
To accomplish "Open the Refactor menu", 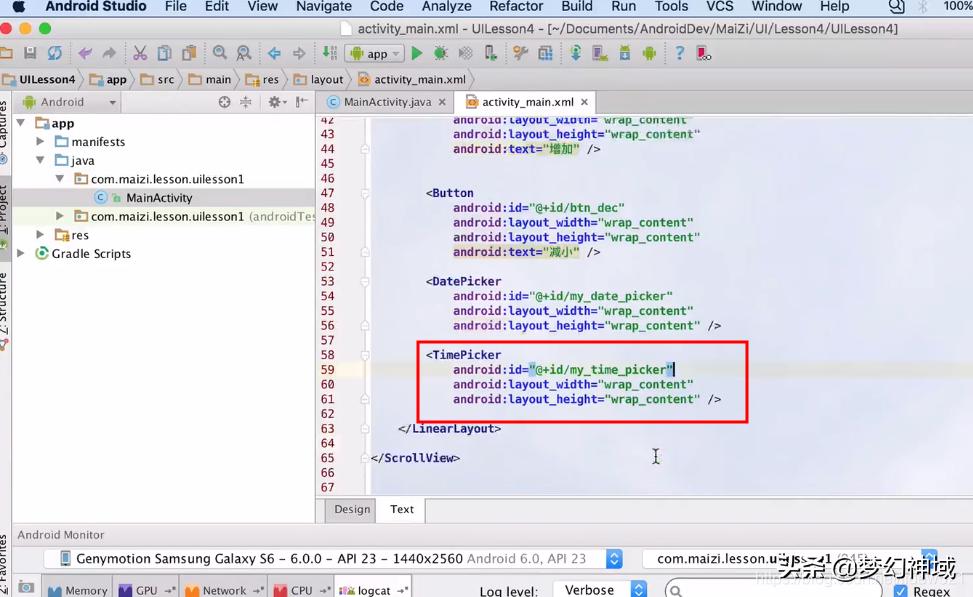I will pos(516,7).
